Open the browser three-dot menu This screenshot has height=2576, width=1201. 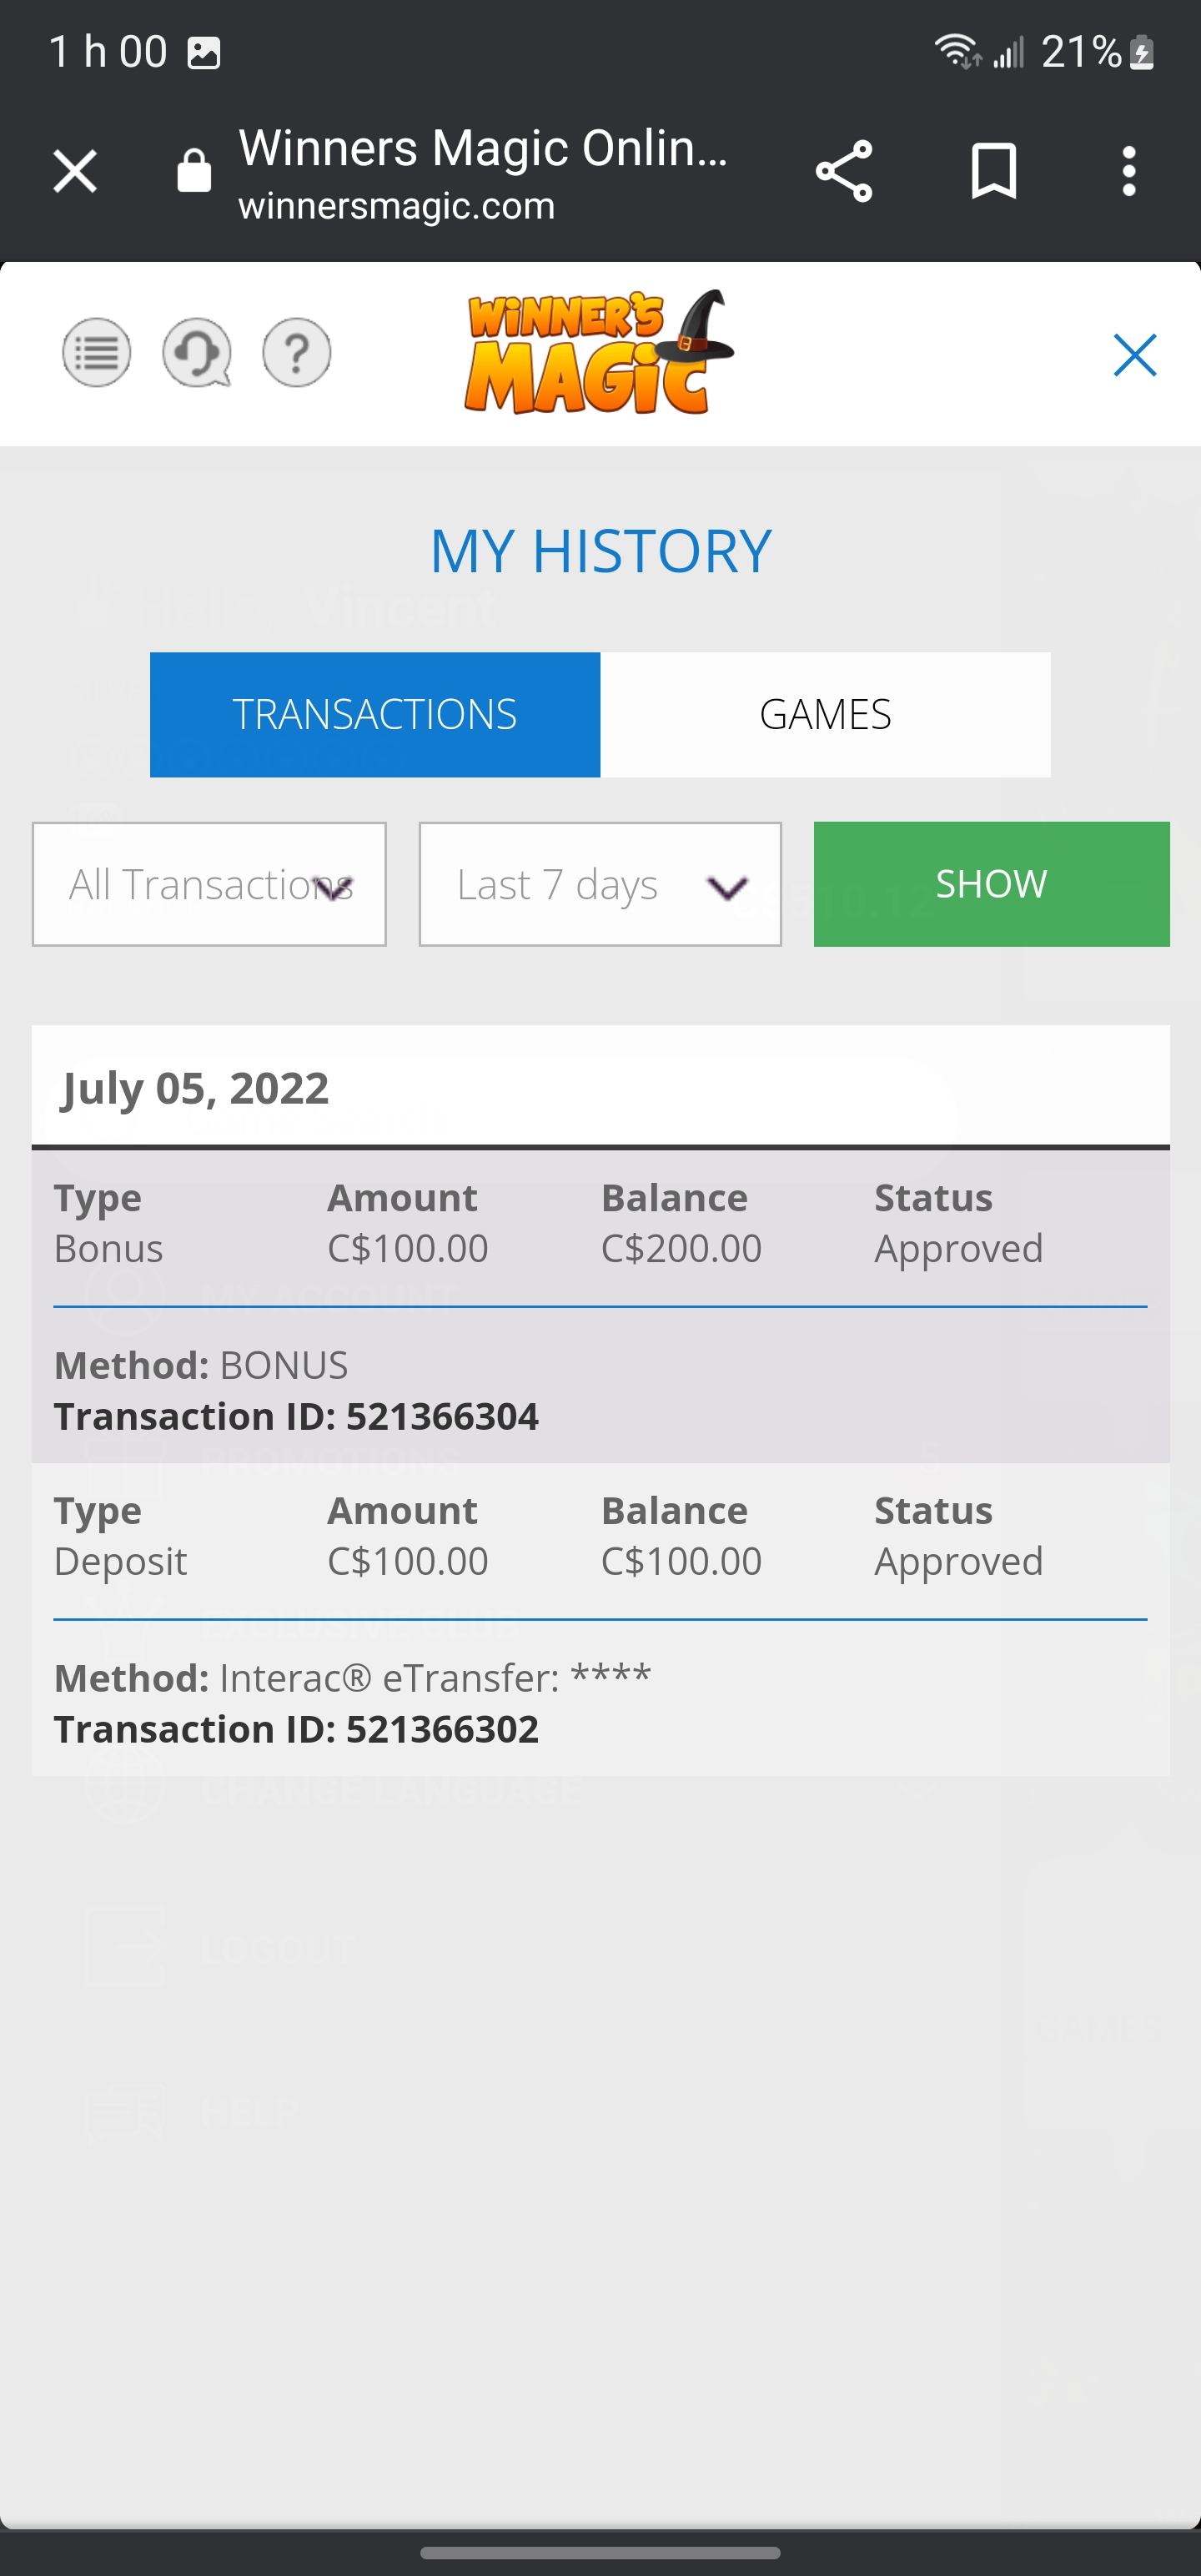click(1129, 171)
